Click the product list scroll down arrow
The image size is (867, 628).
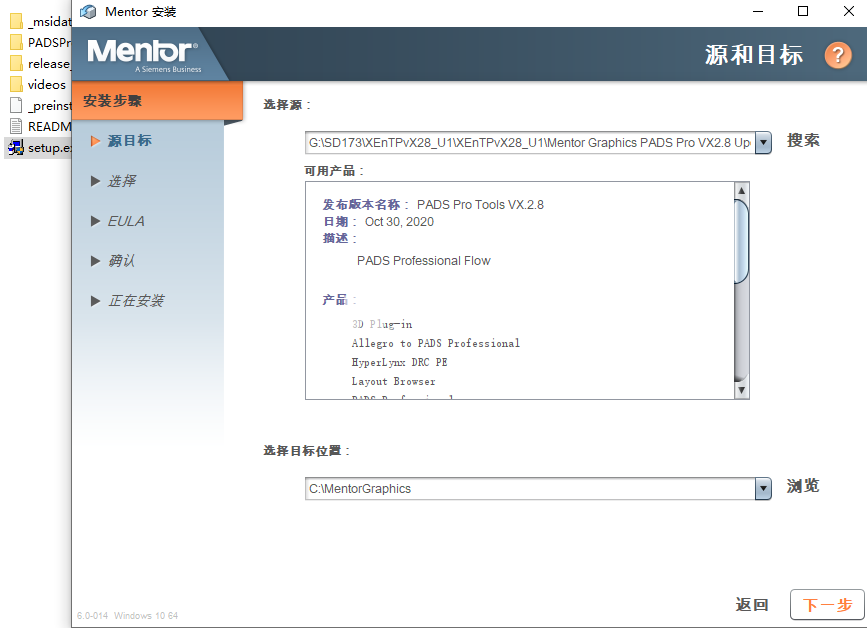(x=741, y=390)
